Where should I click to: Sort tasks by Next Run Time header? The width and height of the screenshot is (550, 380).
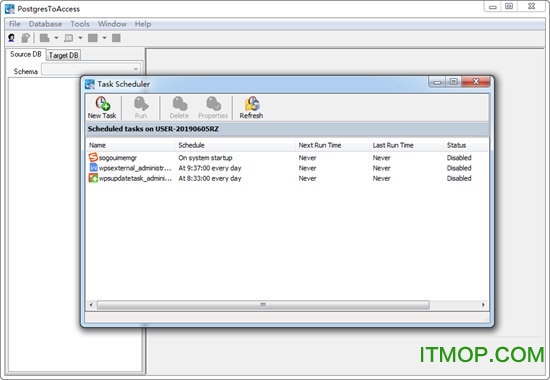coord(320,145)
